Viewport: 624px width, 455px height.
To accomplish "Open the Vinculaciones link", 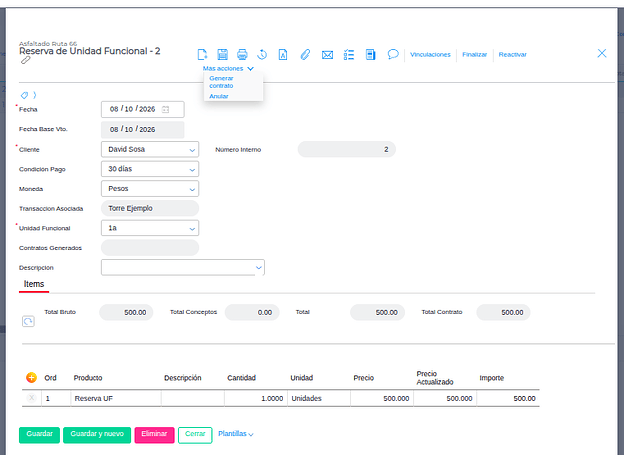I will click(430, 55).
